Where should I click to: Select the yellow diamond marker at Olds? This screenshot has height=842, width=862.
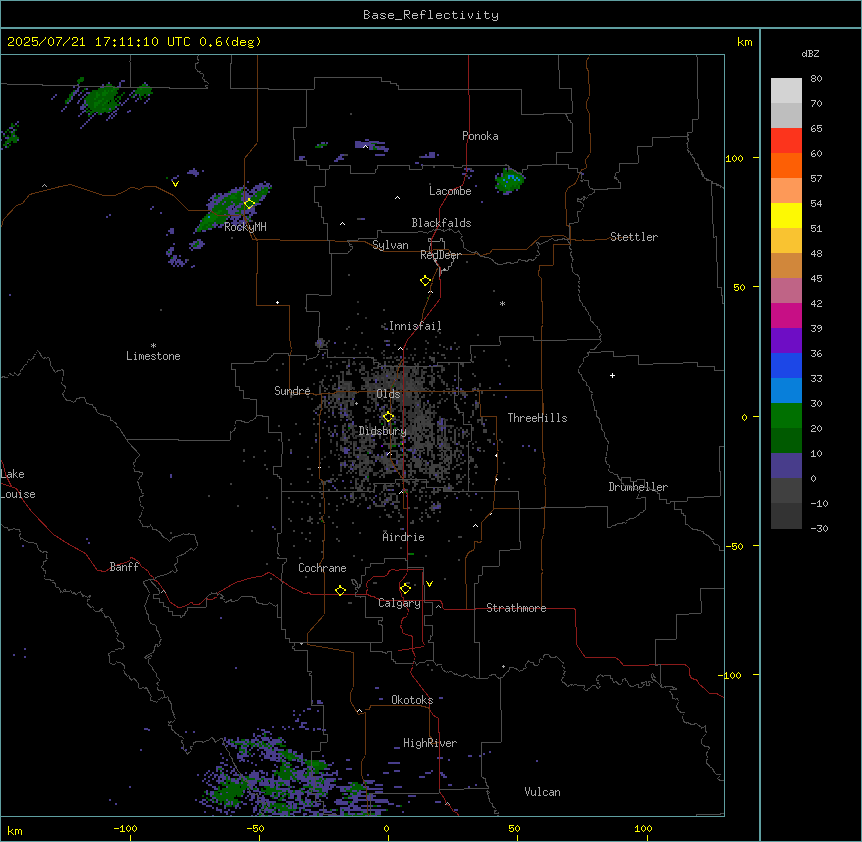click(x=389, y=417)
